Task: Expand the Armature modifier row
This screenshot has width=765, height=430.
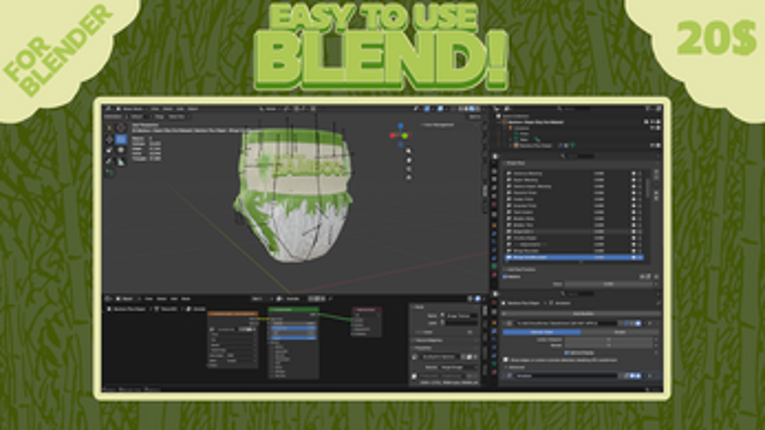Action: (504, 376)
